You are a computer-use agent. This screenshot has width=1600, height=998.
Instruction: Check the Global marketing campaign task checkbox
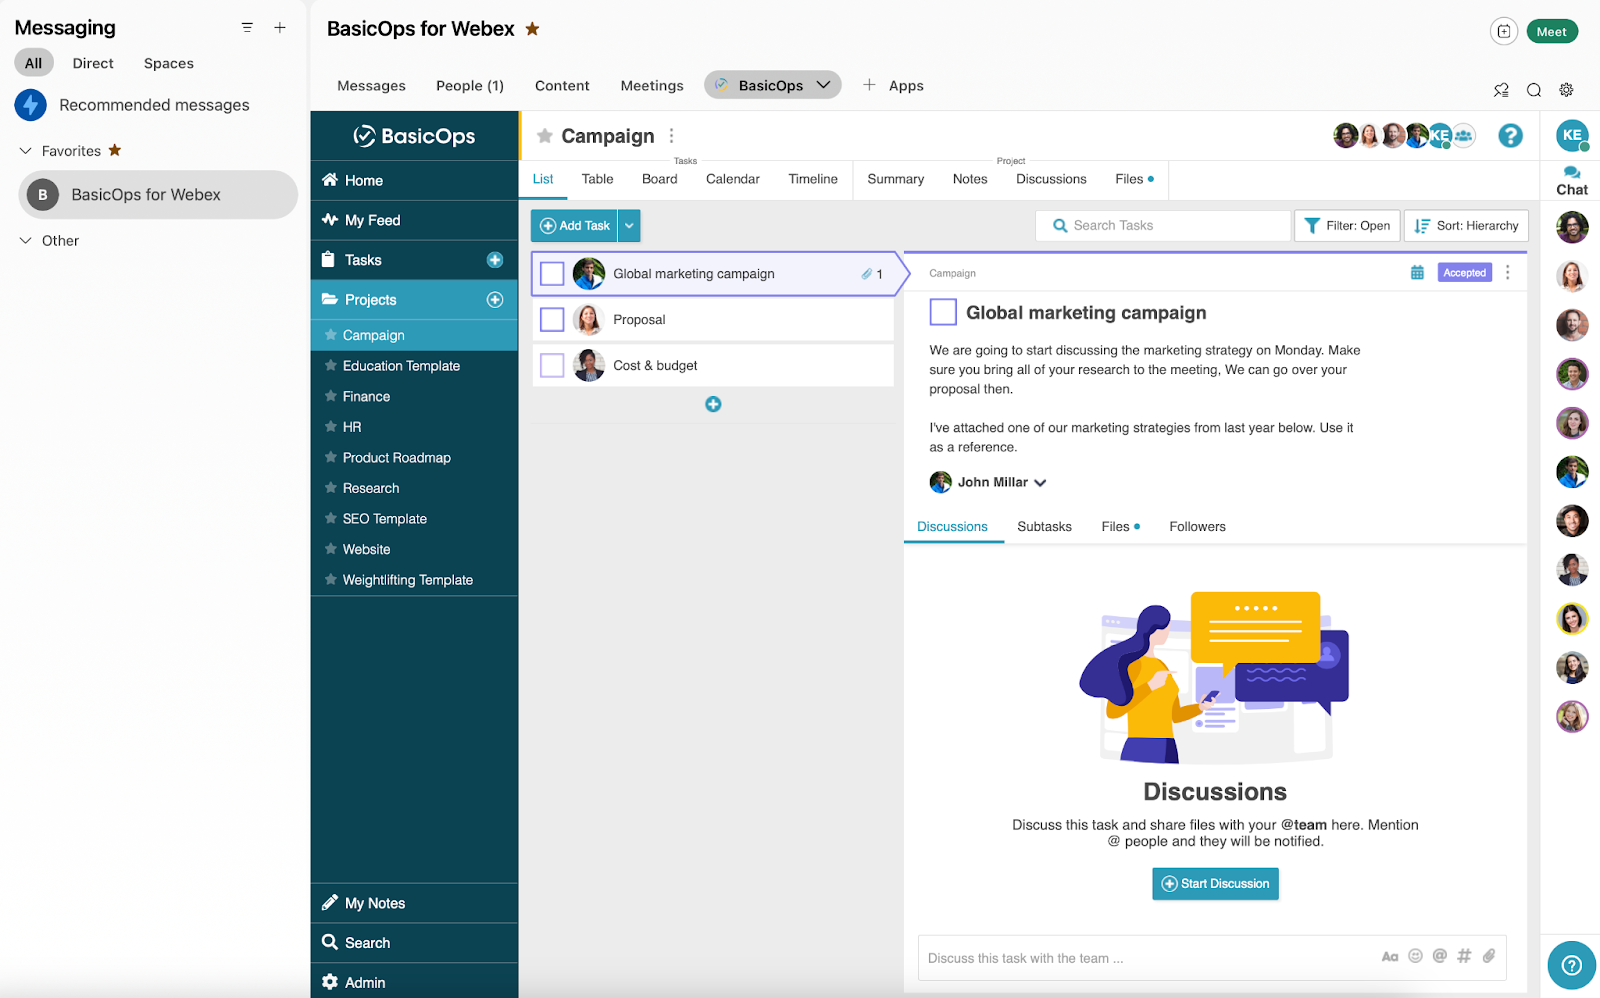point(551,273)
